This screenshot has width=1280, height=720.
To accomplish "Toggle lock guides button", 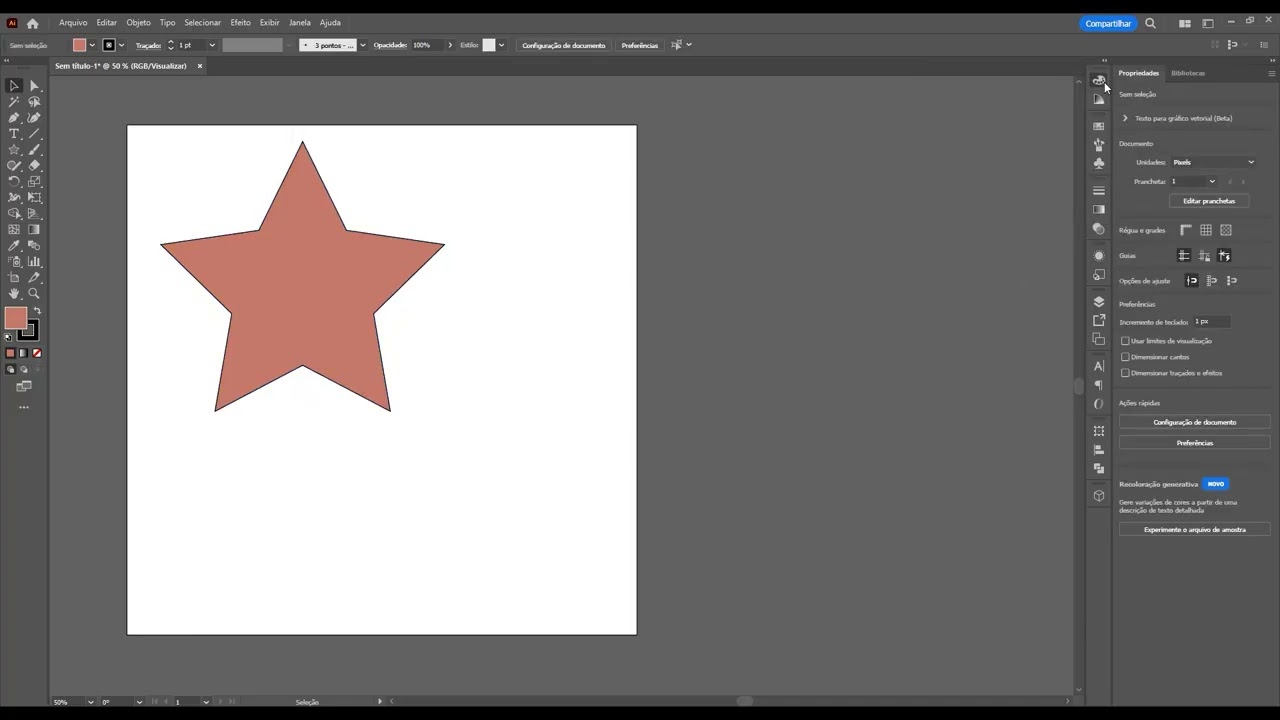I will [1204, 256].
